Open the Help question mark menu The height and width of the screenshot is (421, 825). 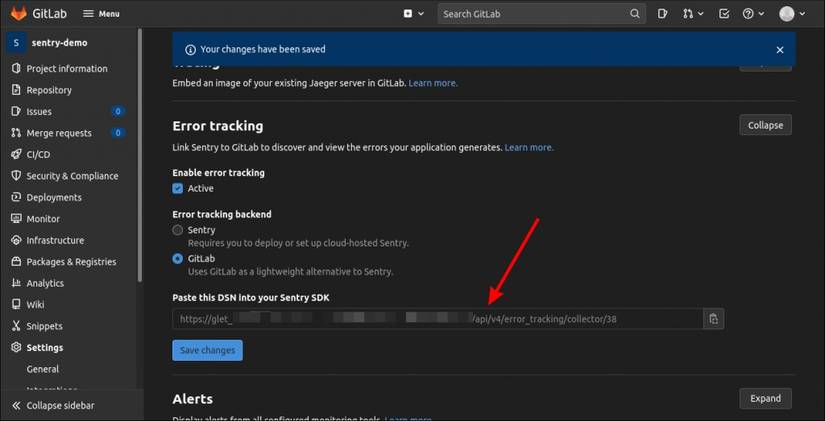tap(753, 14)
